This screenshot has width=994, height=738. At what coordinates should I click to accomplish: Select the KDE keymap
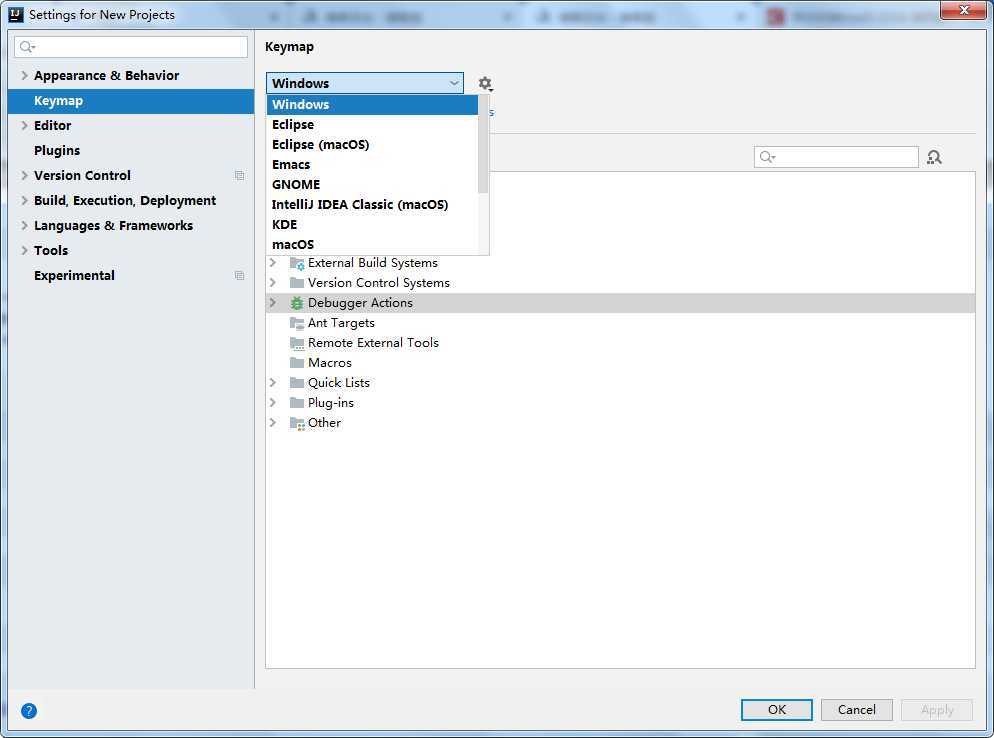[x=372, y=224]
